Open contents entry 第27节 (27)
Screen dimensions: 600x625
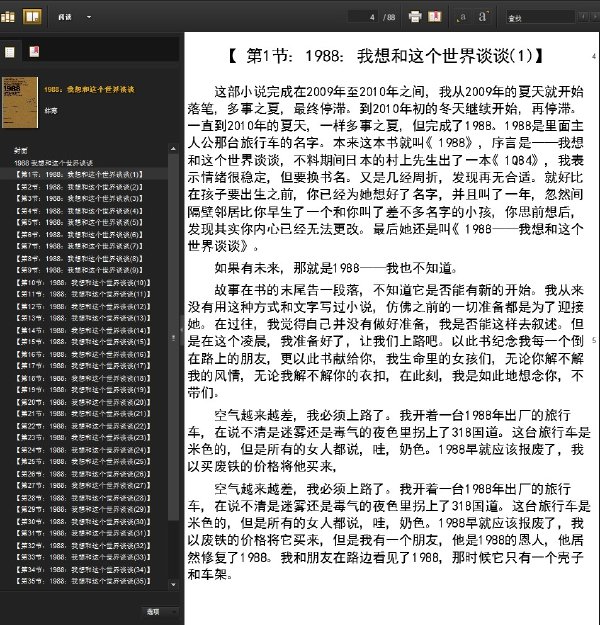[x=83, y=485]
